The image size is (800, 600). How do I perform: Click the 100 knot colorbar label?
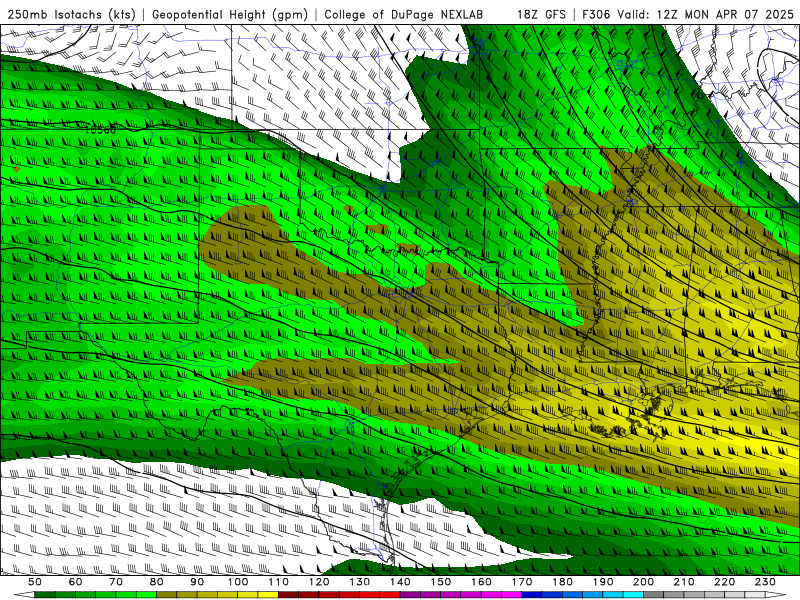(x=238, y=582)
